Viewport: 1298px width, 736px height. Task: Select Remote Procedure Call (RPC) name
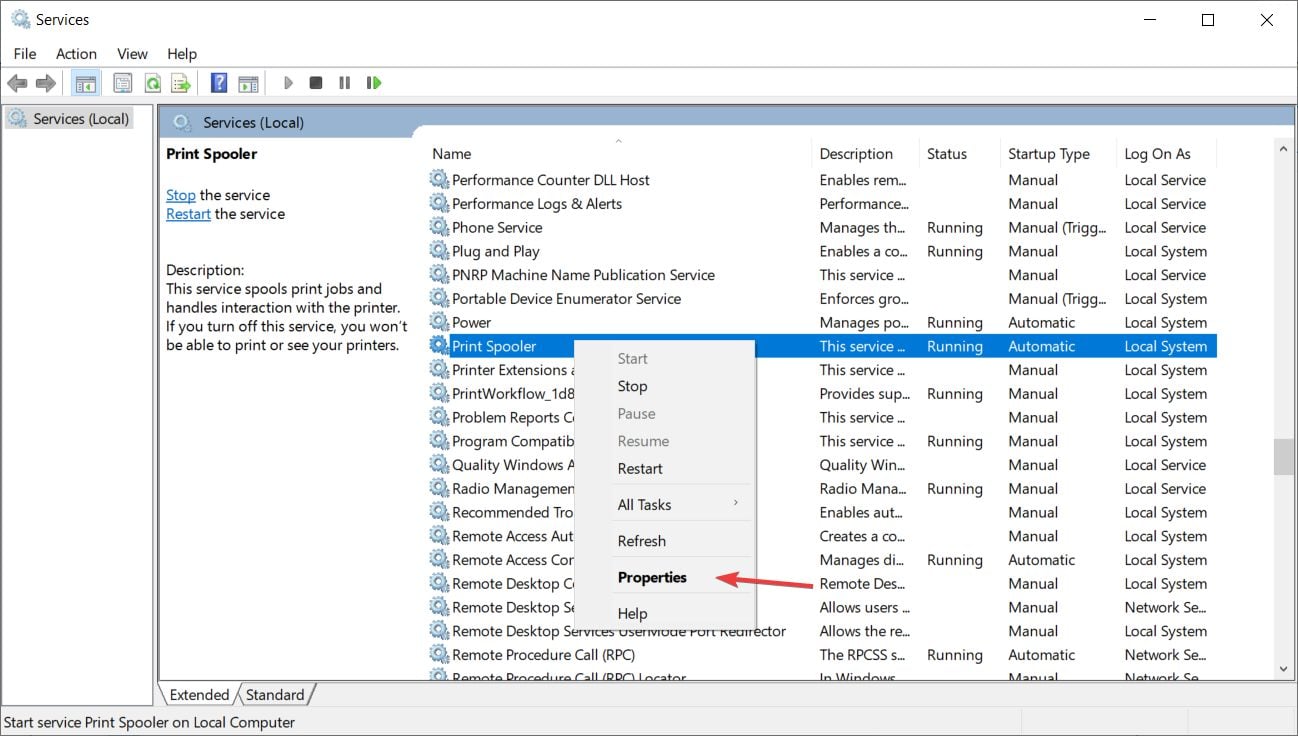pos(543,655)
